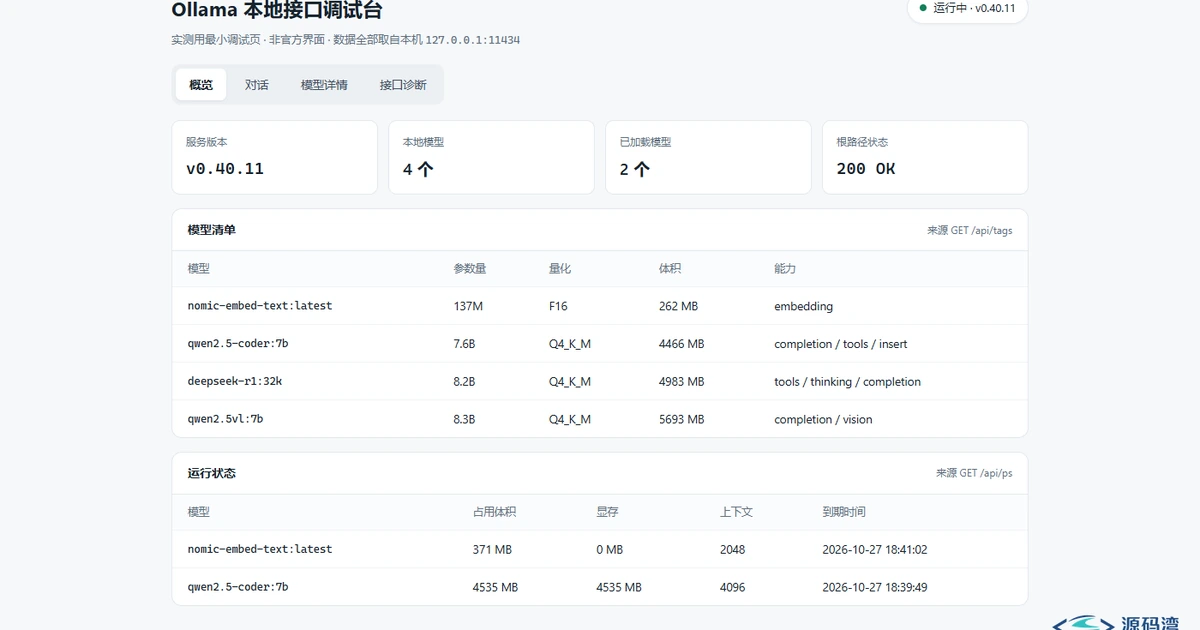1200x630 pixels.
Task: Click the 4466 MB size cell
Action: coord(682,344)
